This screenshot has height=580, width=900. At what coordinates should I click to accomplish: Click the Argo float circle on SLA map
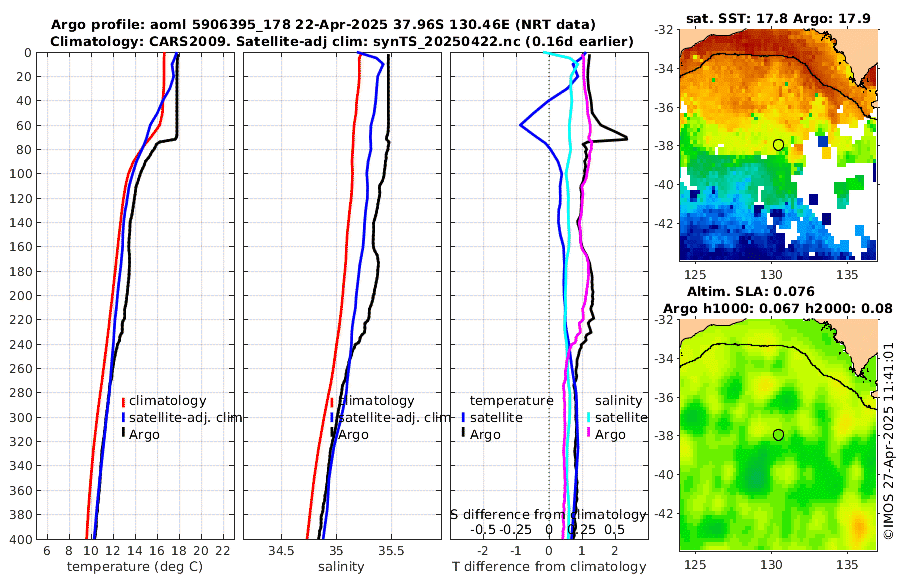(778, 435)
